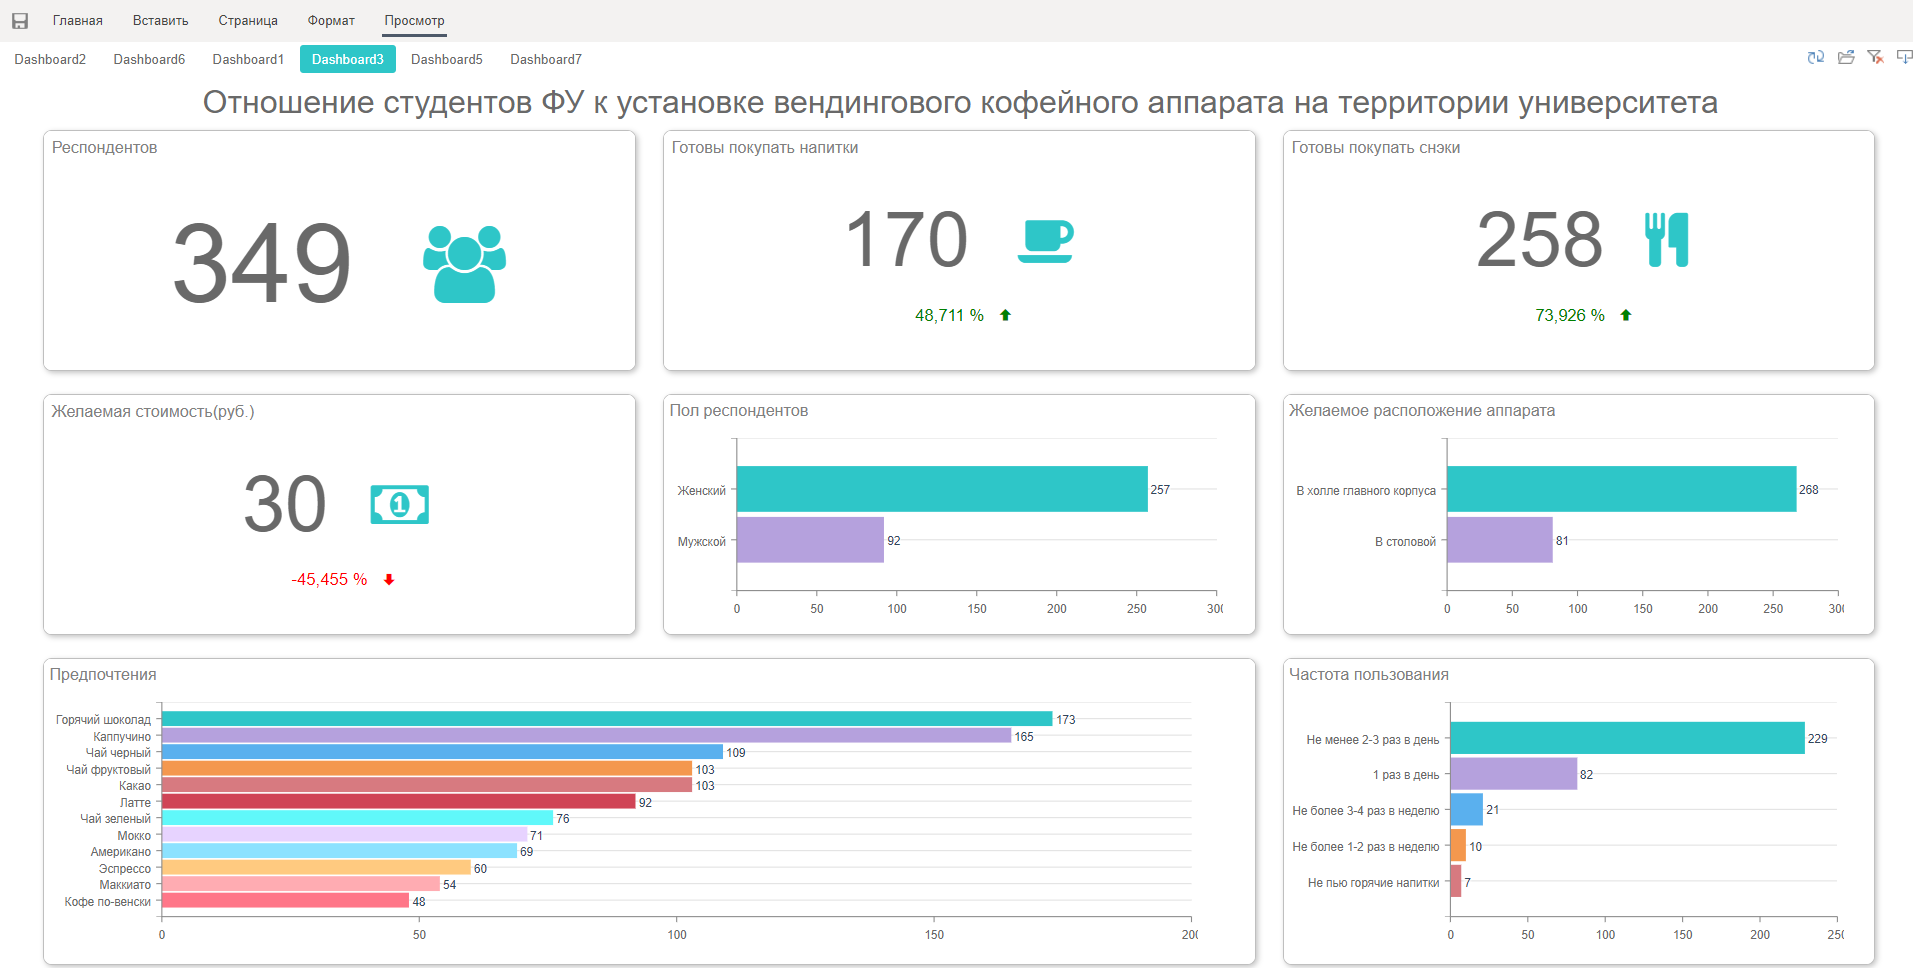The width and height of the screenshot is (1913, 968).
Task: Click the open folder icon
Action: click(1846, 58)
